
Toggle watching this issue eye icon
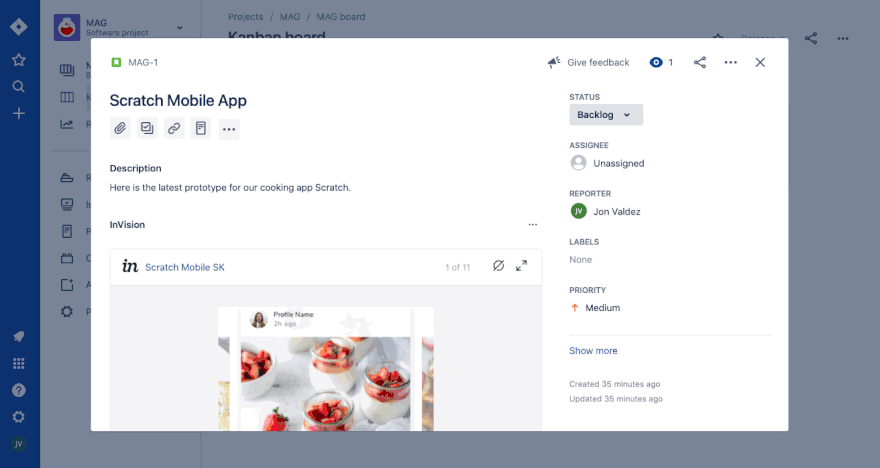point(656,62)
